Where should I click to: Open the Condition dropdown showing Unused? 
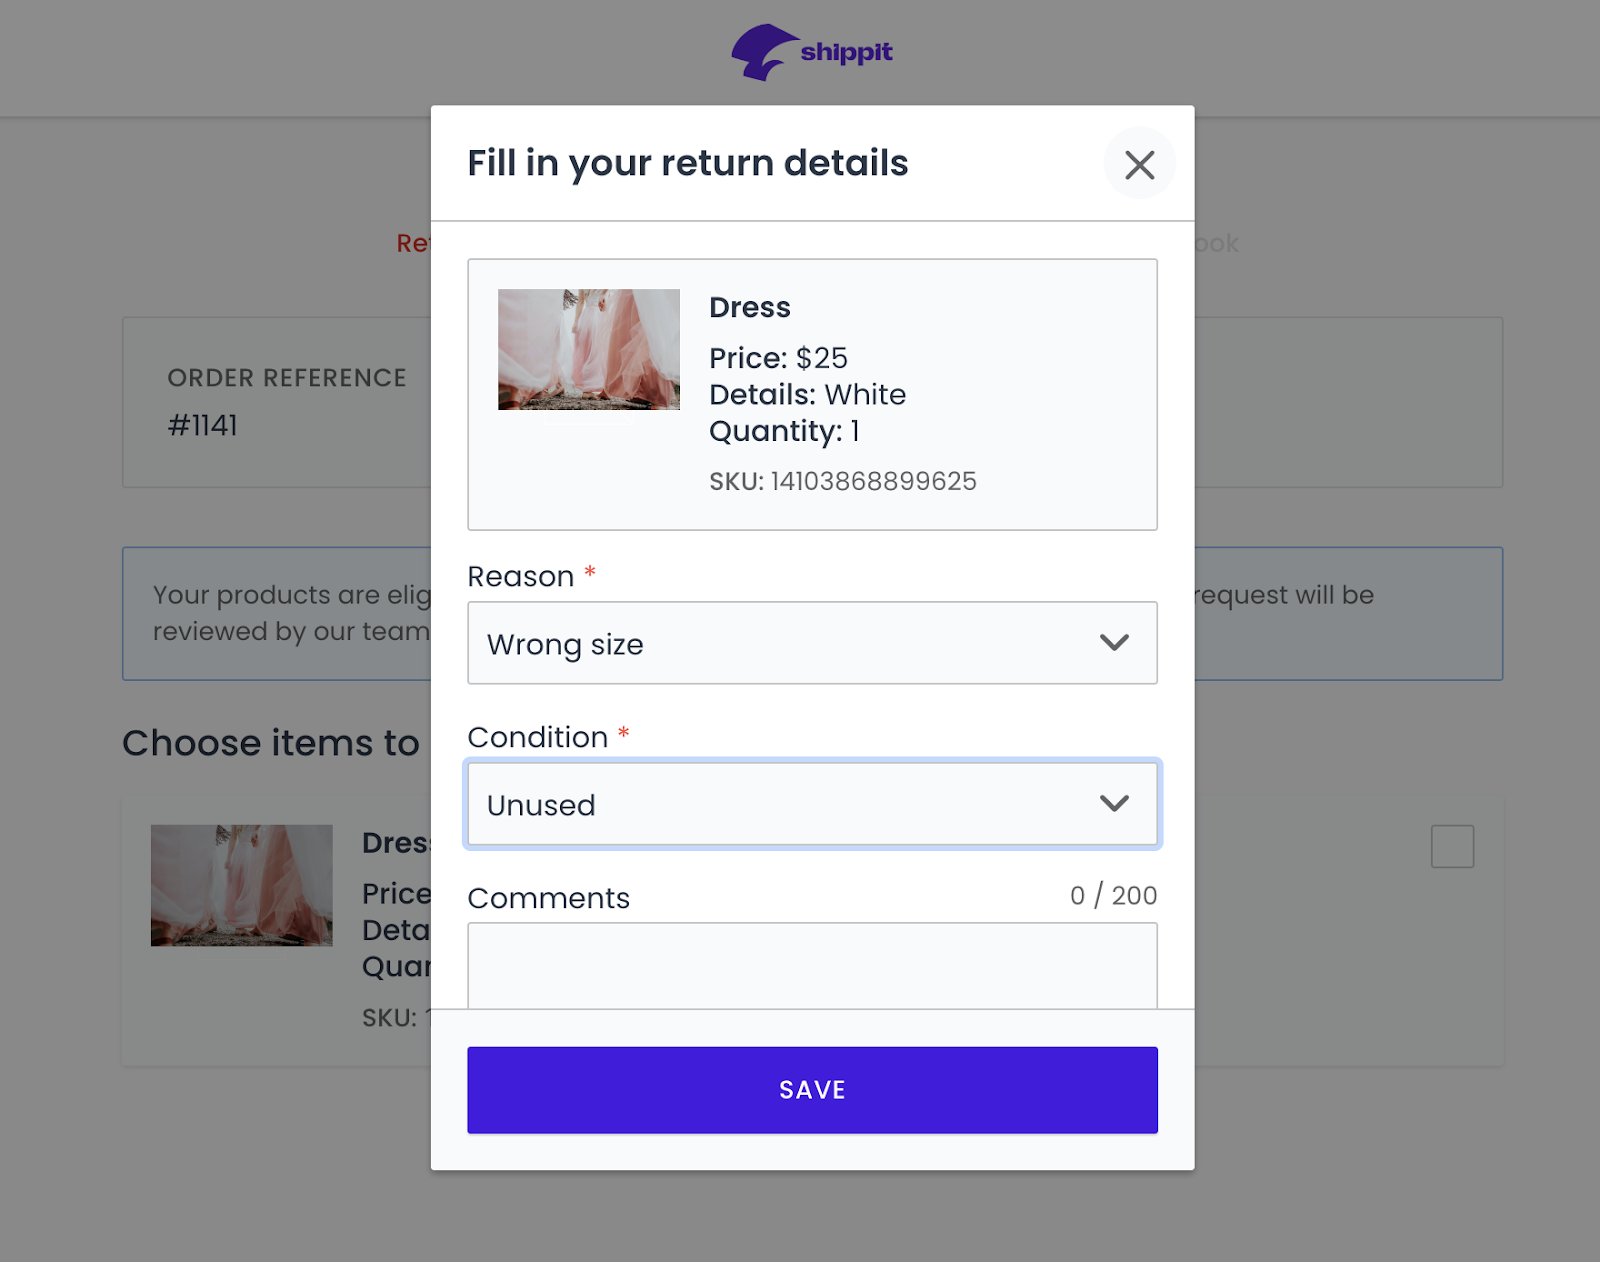pos(790,804)
